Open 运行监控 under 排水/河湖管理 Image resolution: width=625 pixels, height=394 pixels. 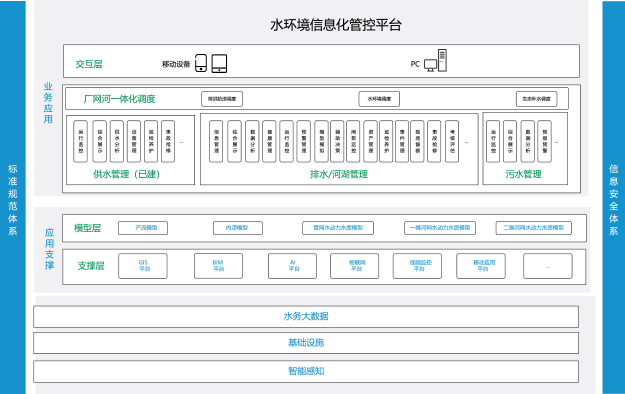(x=287, y=141)
